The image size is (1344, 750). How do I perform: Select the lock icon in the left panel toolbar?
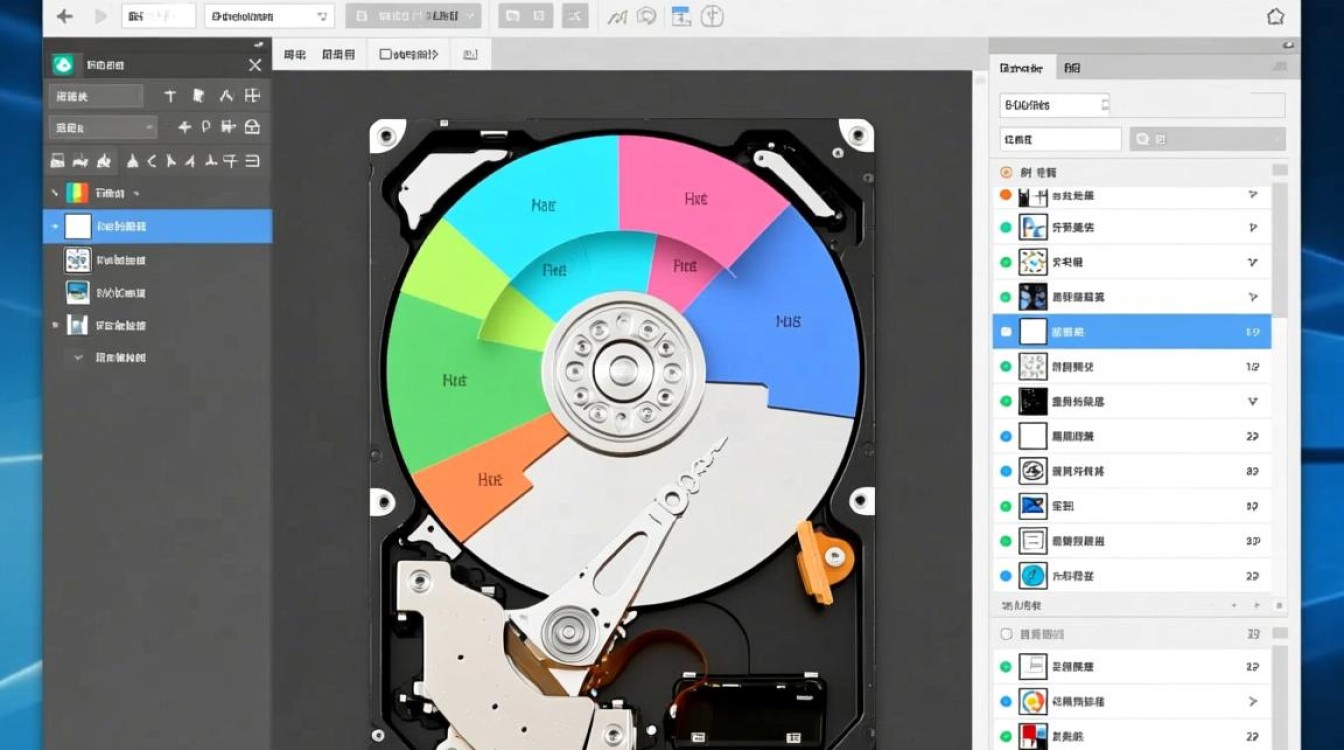(x=253, y=127)
